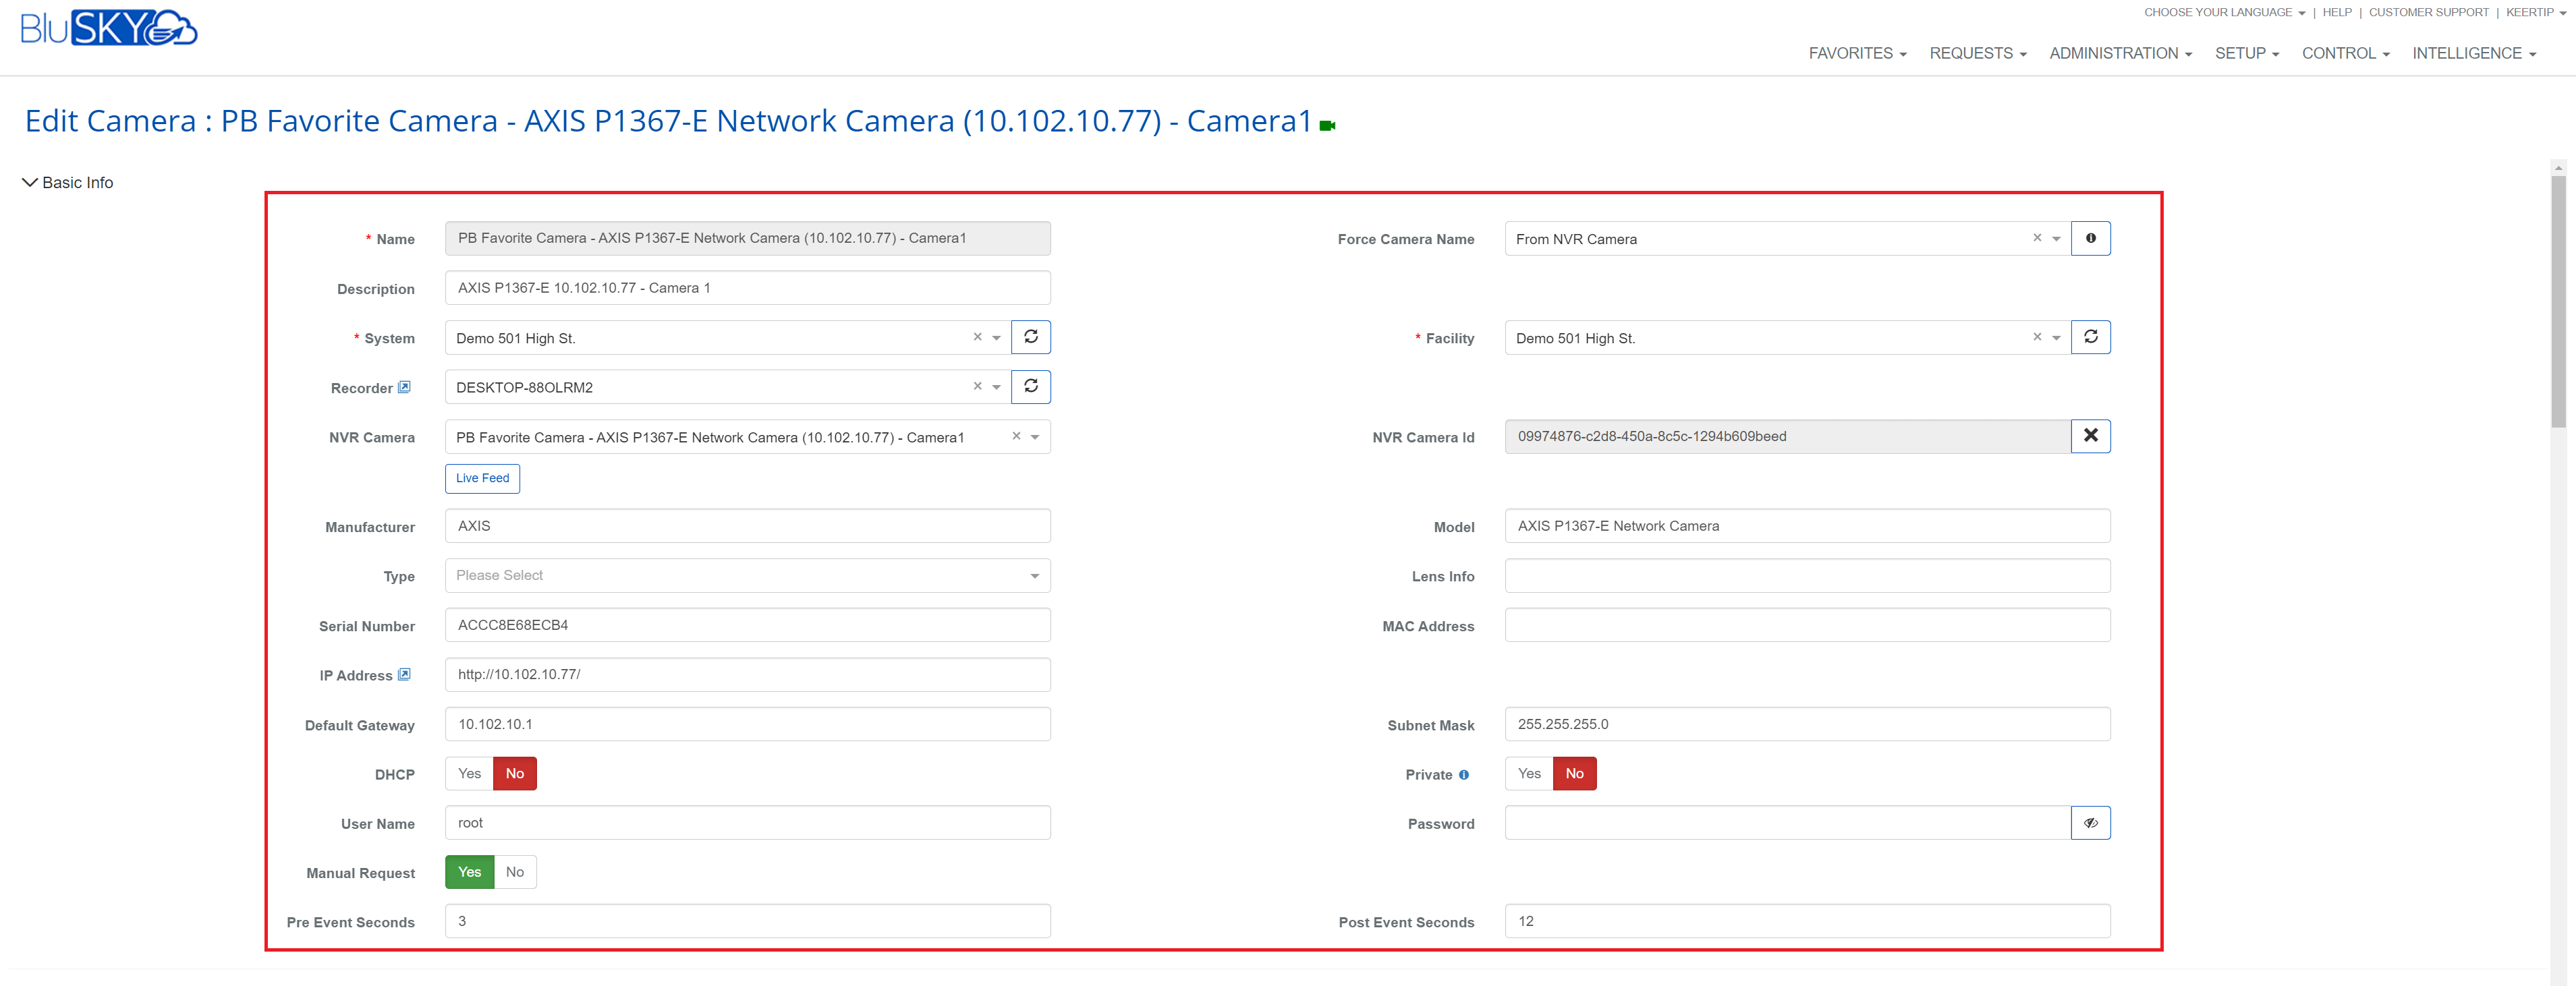
Task: Open the Recorder external link icon
Action: [404, 387]
